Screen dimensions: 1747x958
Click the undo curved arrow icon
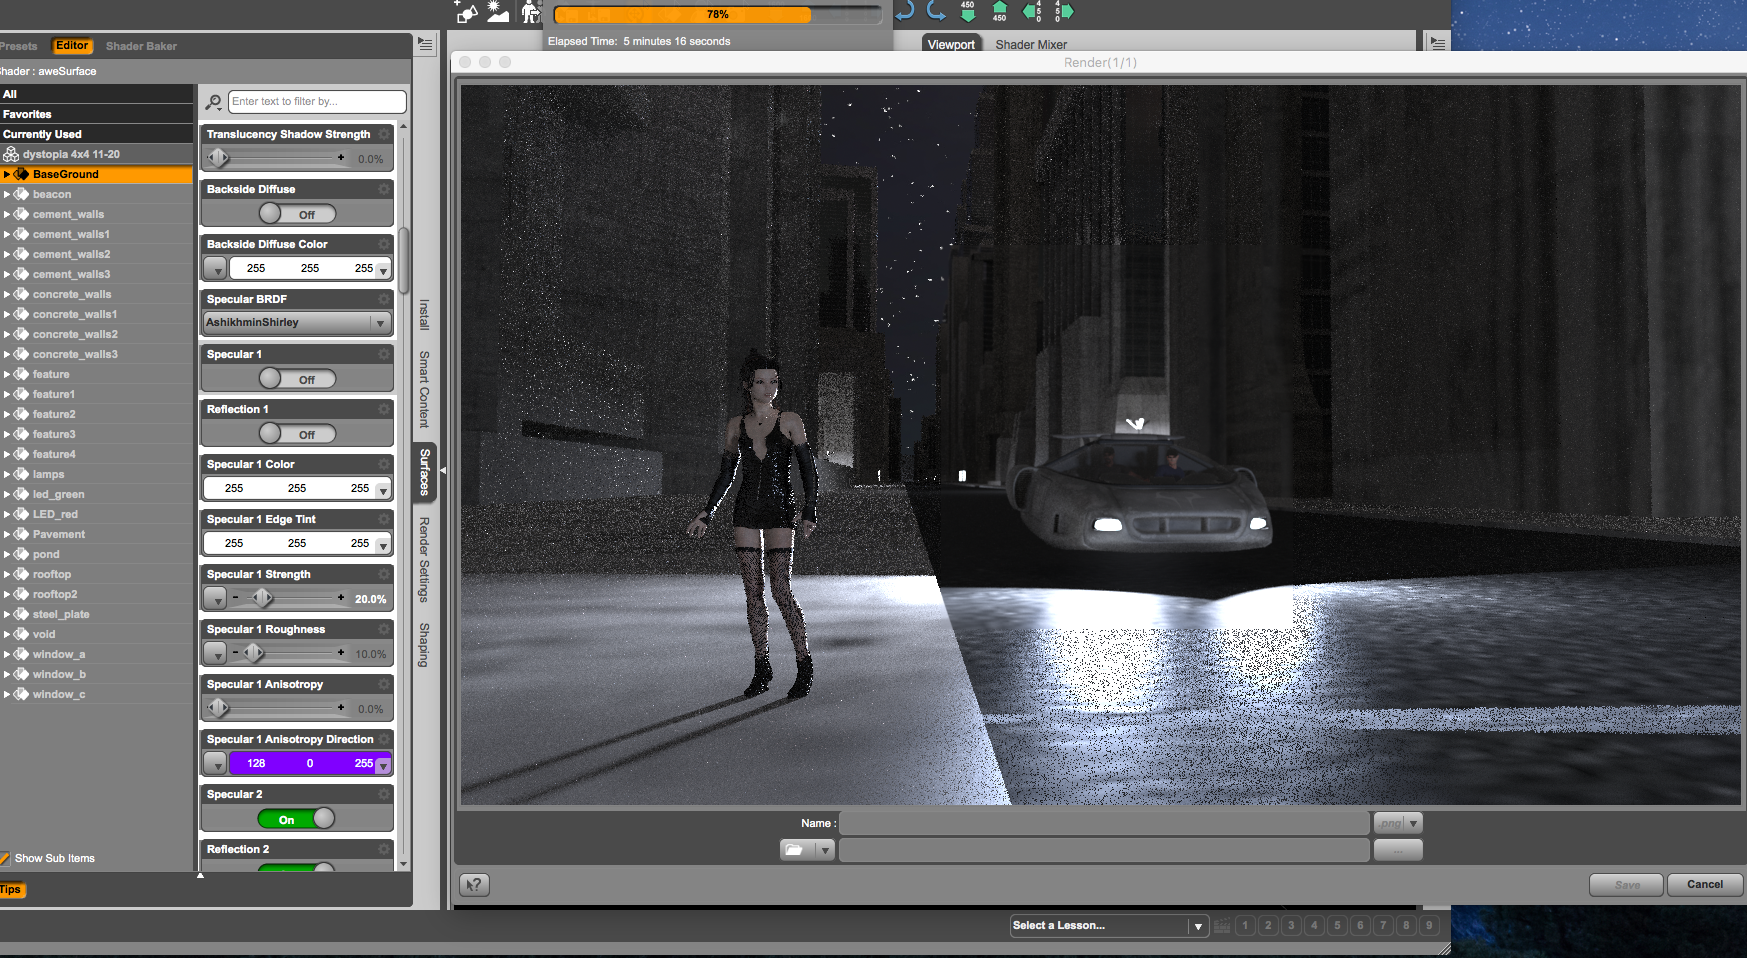[904, 11]
